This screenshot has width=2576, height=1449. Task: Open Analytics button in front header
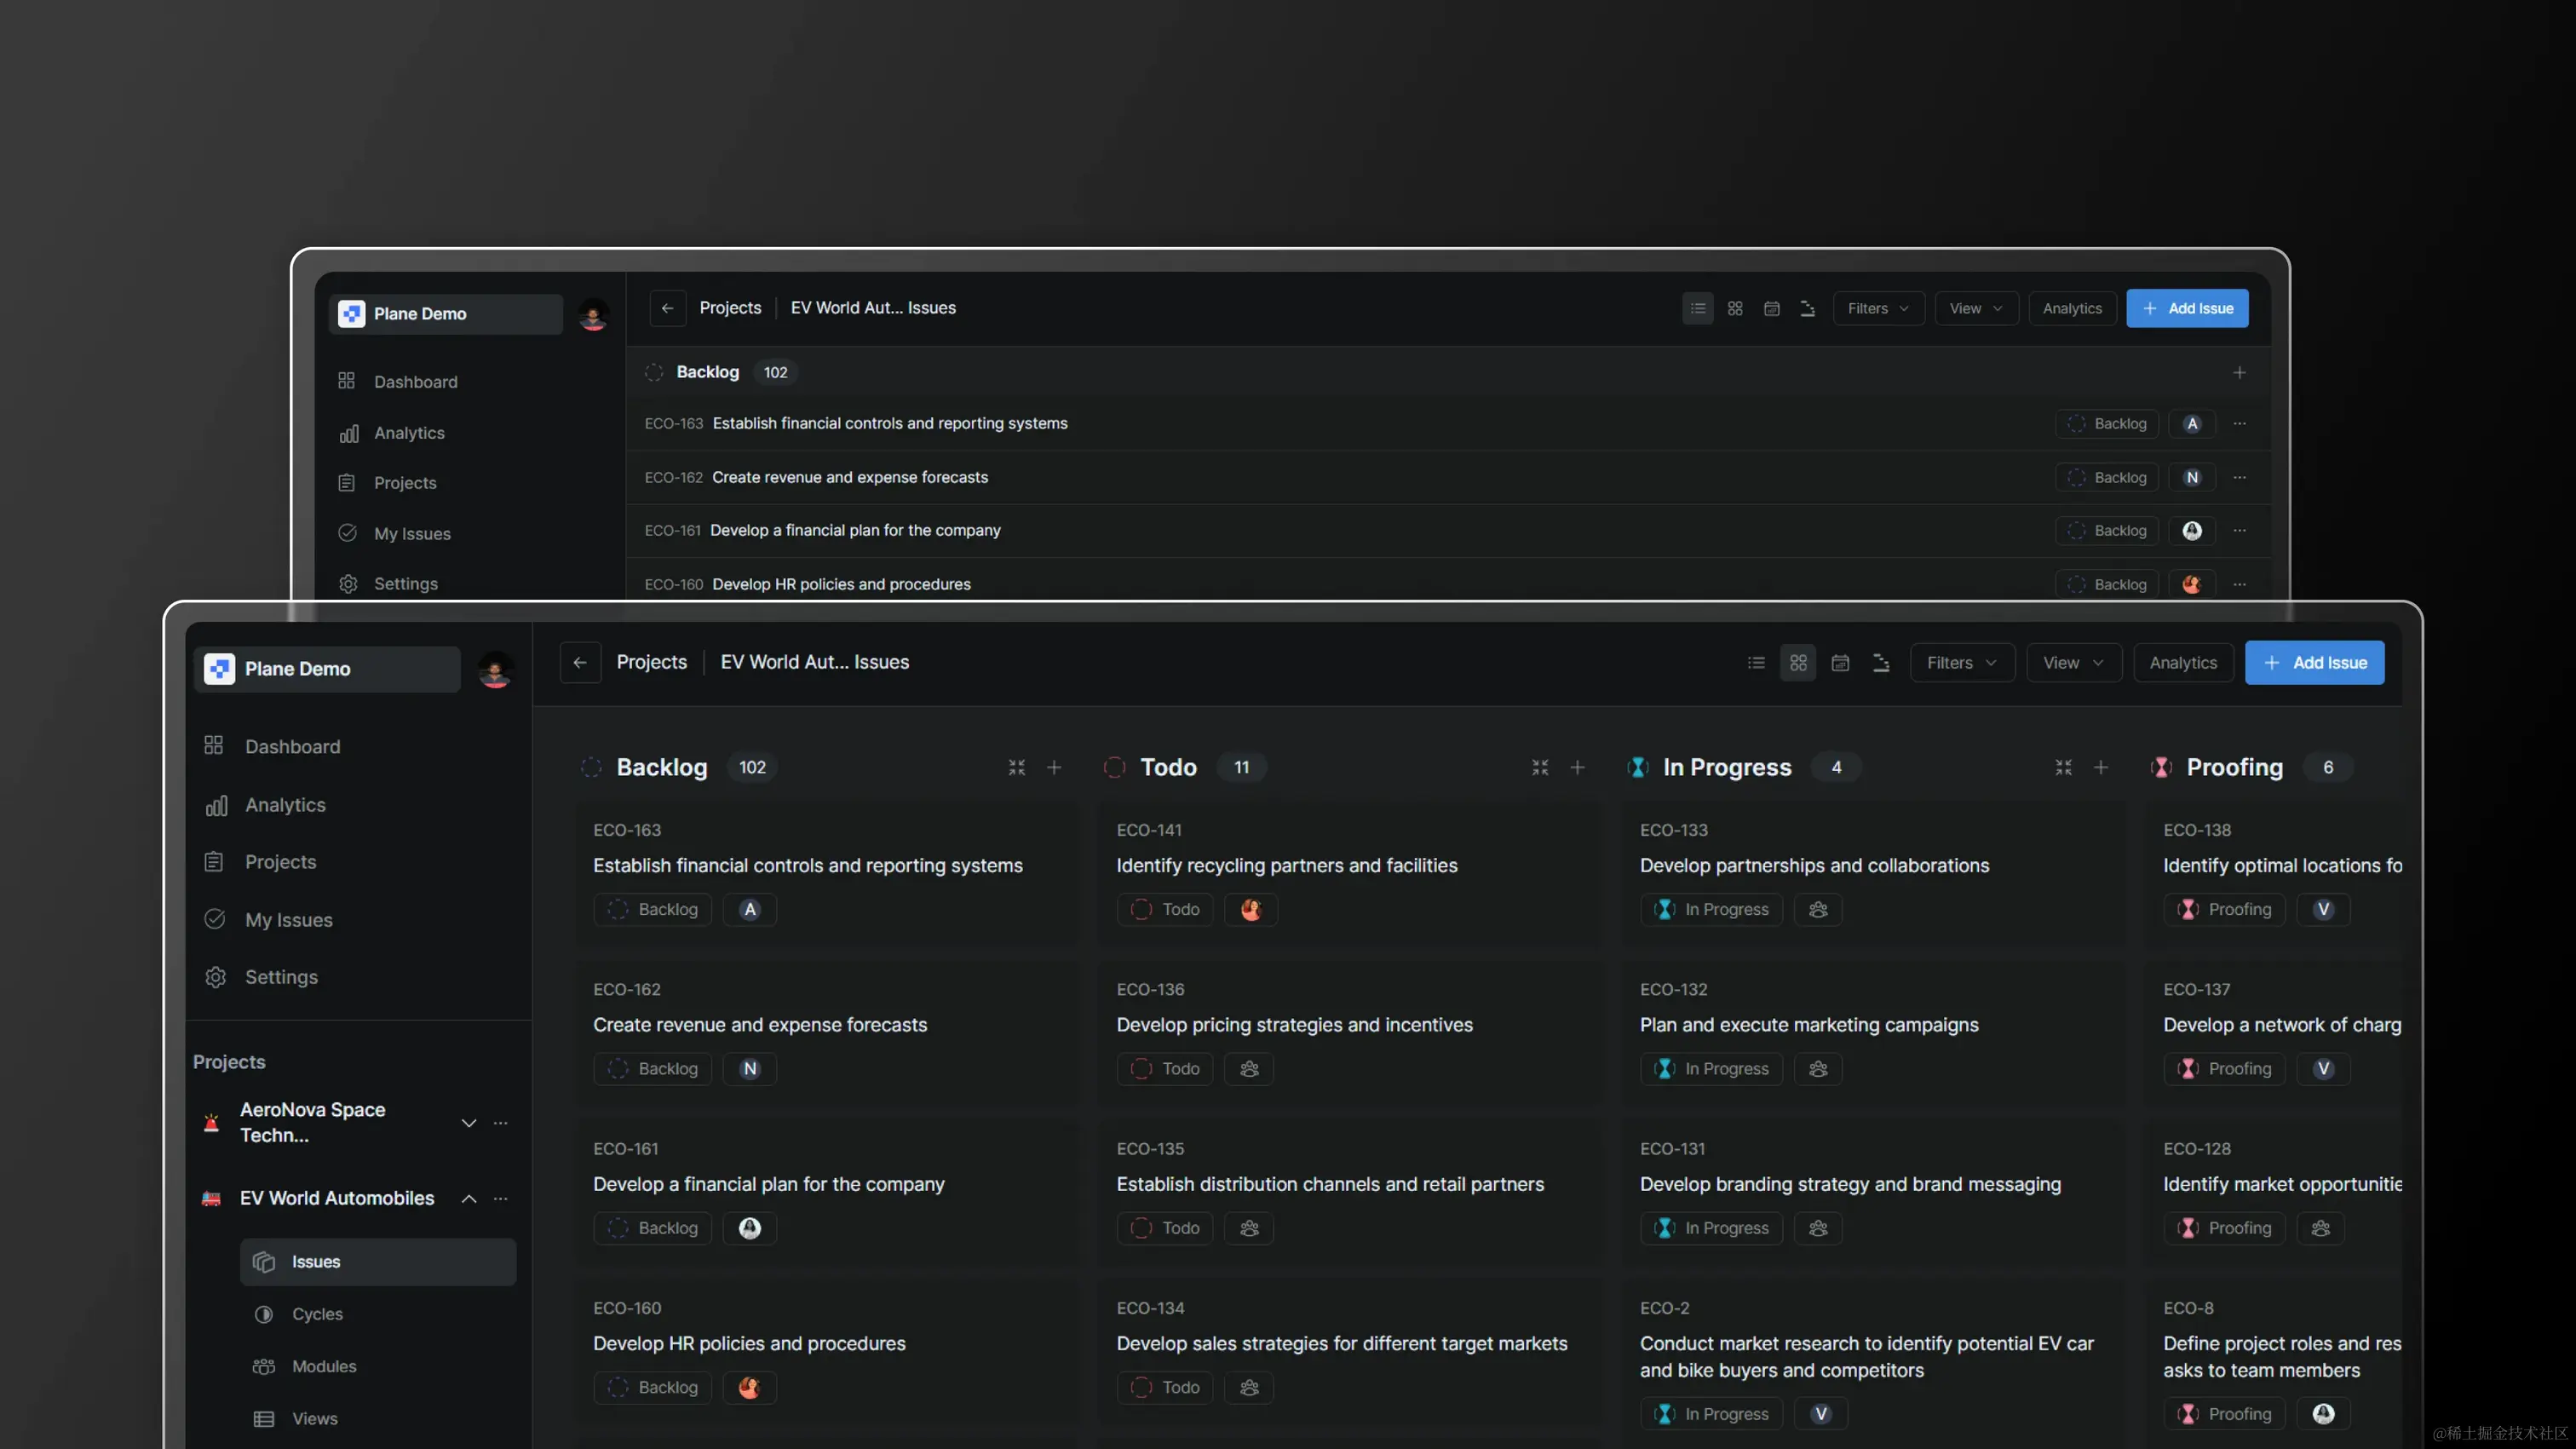pyautogui.click(x=2183, y=663)
